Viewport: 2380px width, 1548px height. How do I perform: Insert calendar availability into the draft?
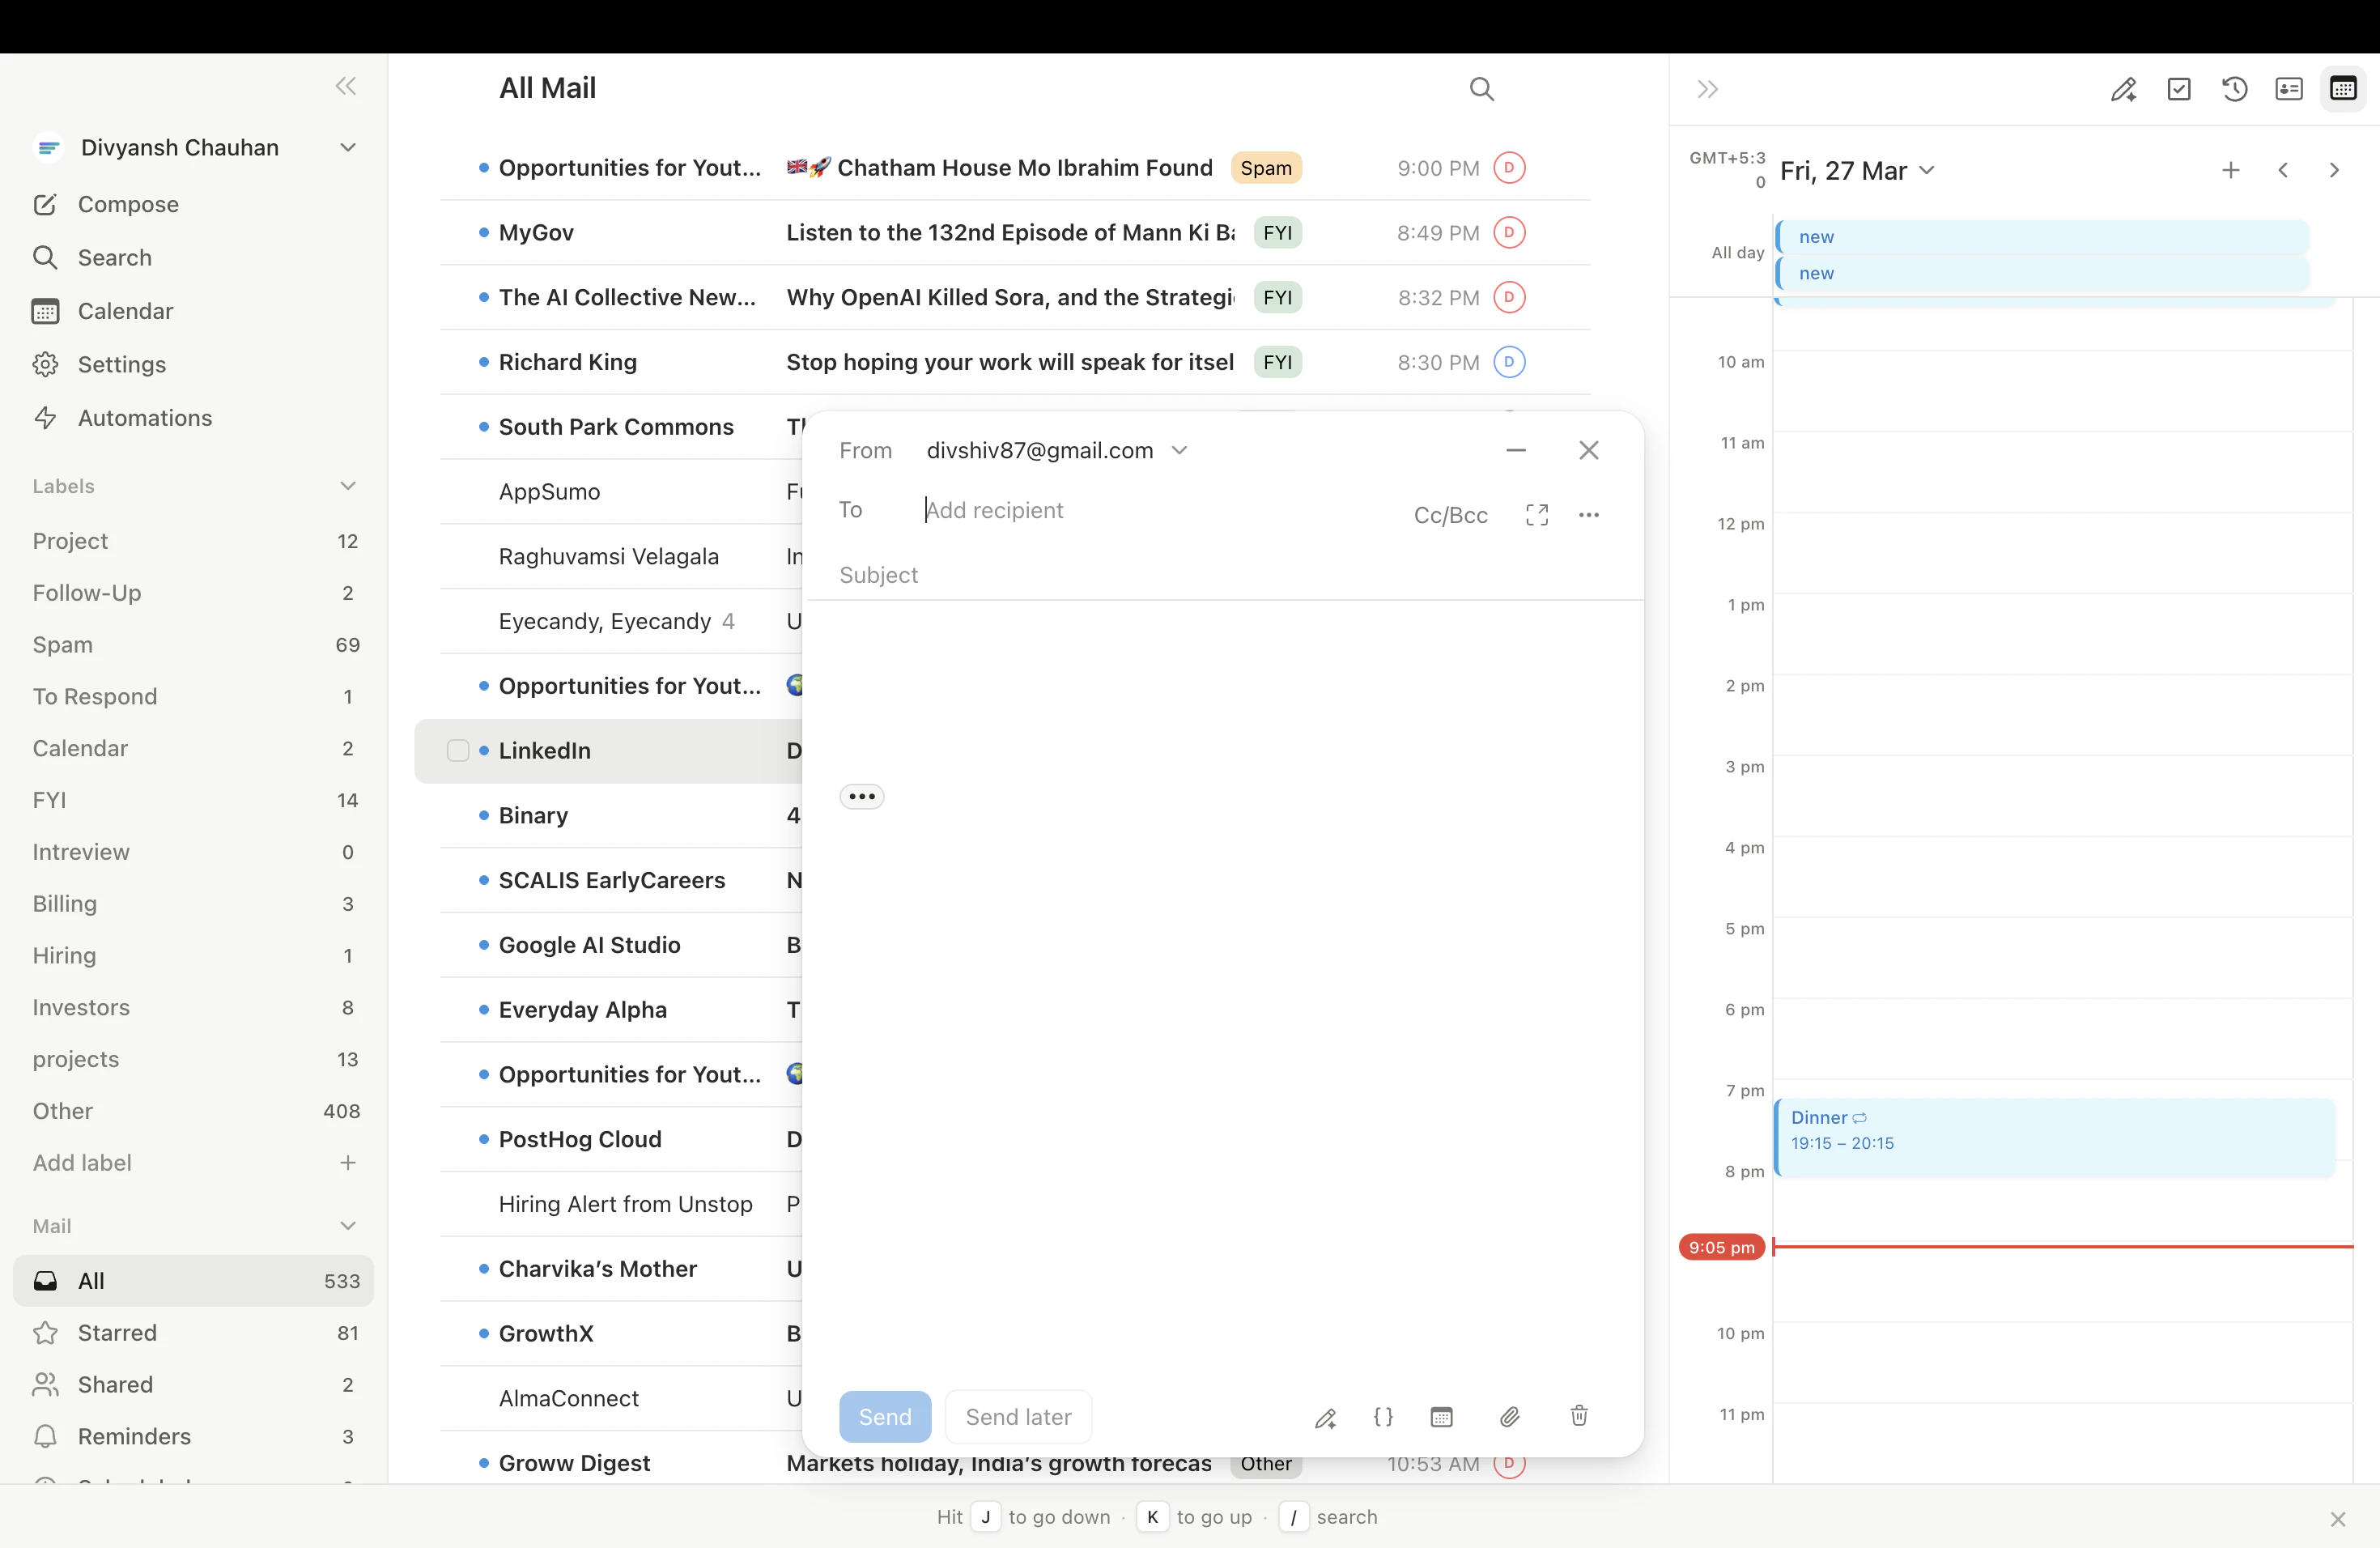[x=1442, y=1417]
